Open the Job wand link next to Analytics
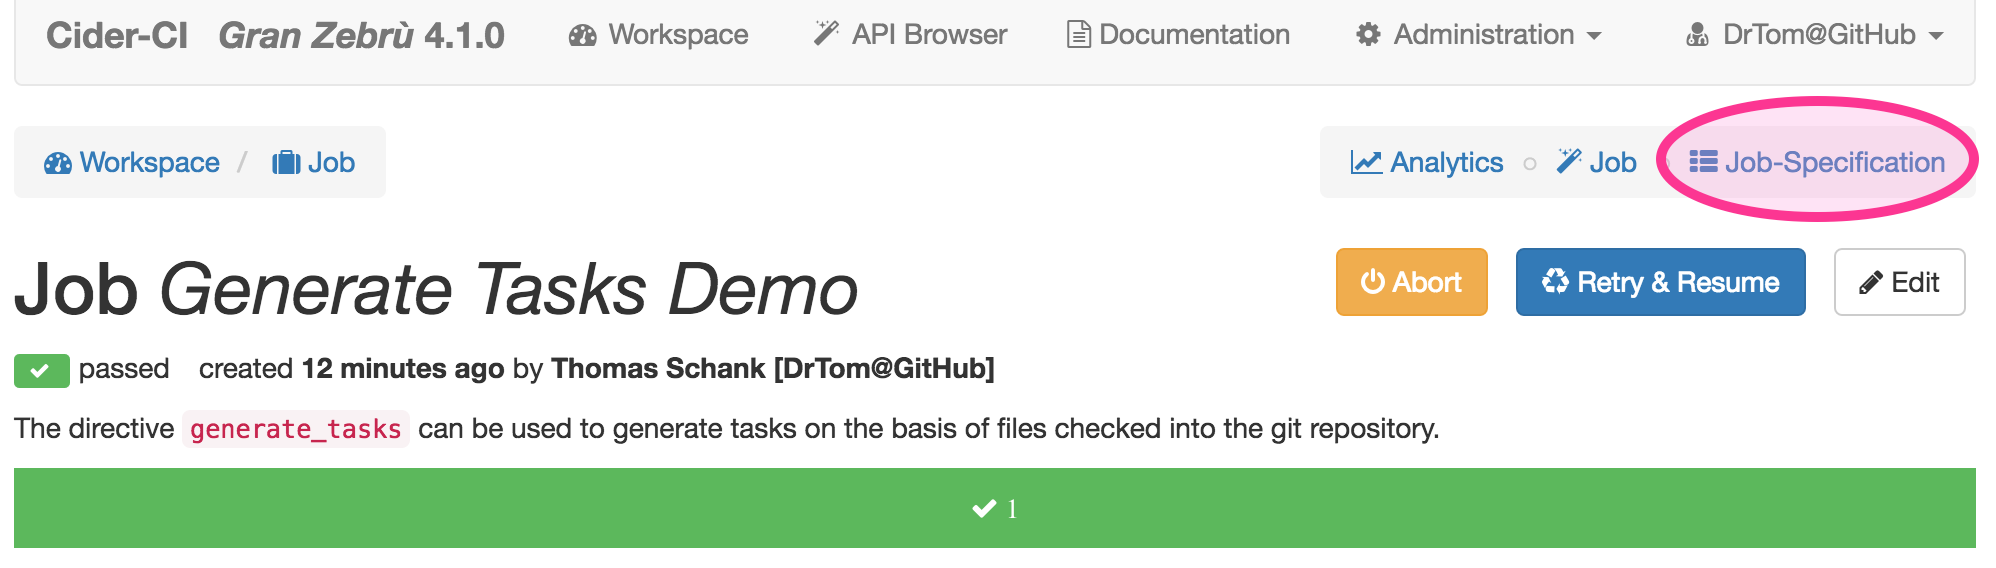 coord(1596,162)
